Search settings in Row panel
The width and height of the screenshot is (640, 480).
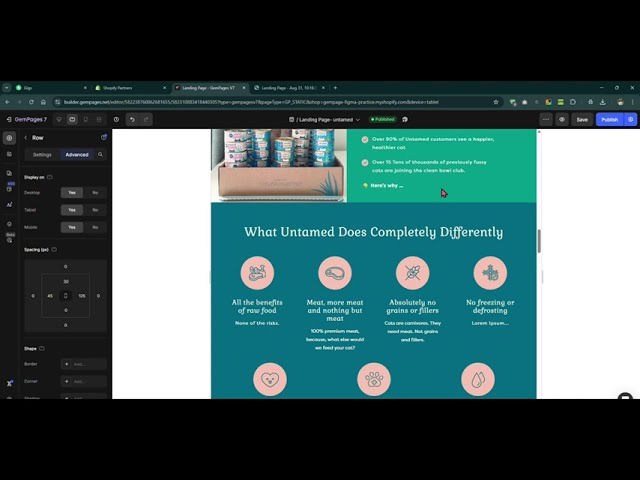100,155
